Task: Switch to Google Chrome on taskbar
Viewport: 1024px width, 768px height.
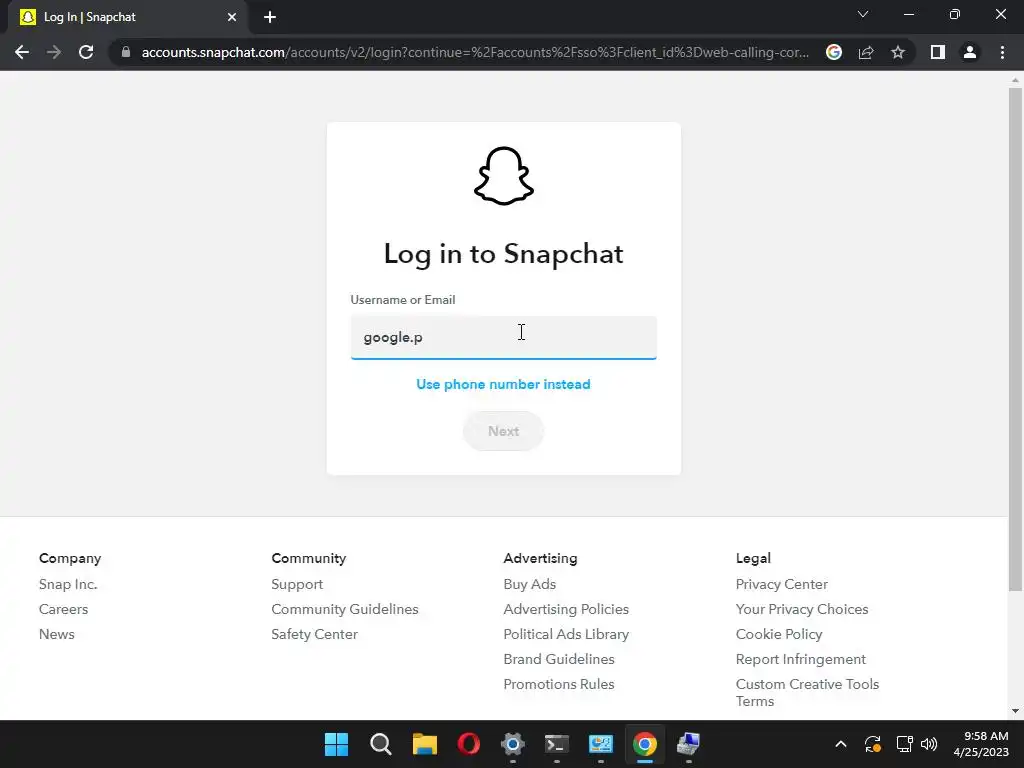Action: 645,744
